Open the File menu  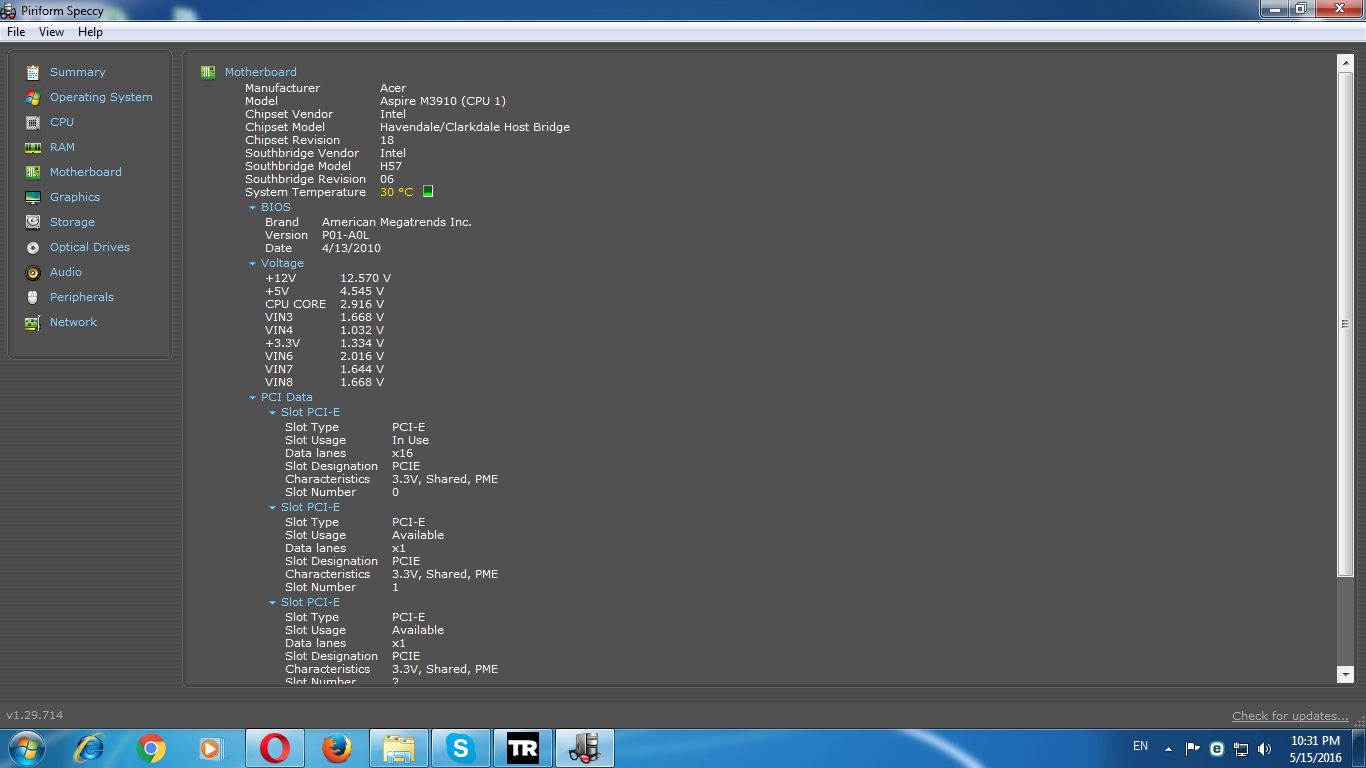pyautogui.click(x=16, y=32)
